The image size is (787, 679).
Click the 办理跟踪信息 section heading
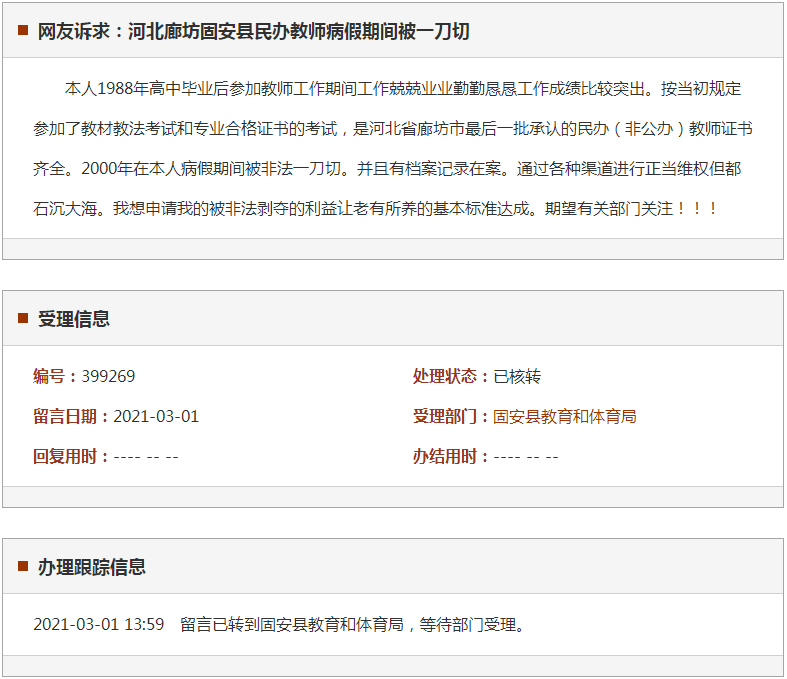point(92,567)
